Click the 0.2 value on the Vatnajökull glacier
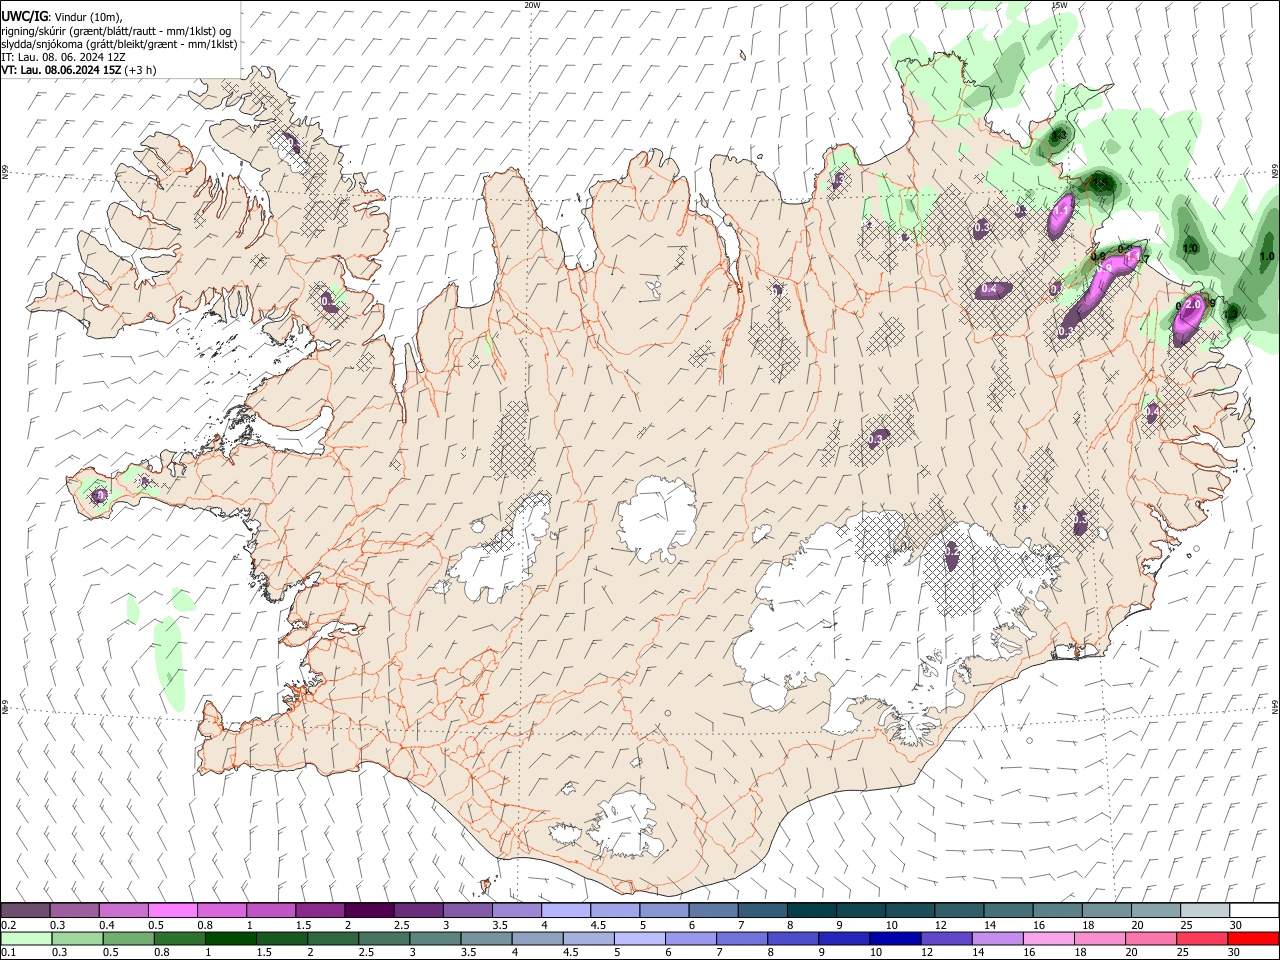This screenshot has height=960, width=1280. tap(951, 549)
